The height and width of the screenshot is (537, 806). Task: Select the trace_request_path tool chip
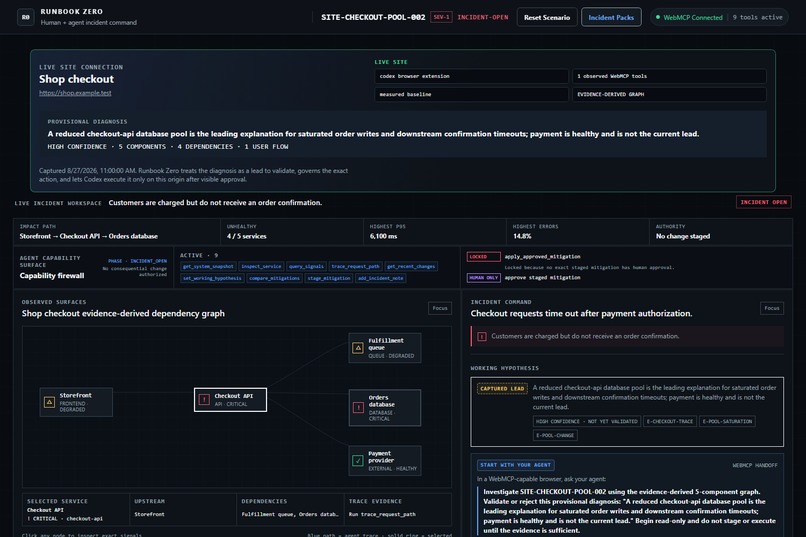[355, 266]
